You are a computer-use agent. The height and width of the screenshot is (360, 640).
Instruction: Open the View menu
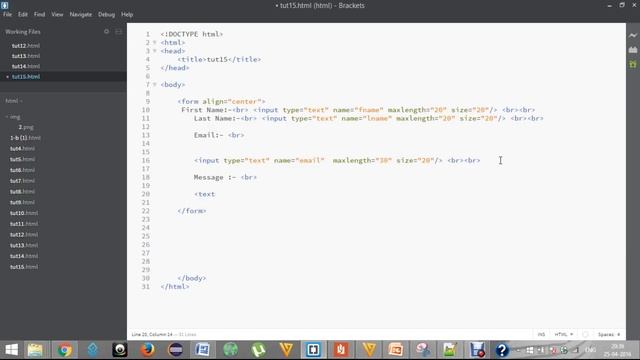click(x=57, y=14)
